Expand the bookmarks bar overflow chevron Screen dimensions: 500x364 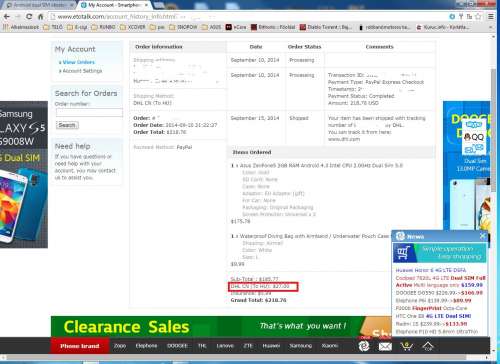(490, 27)
